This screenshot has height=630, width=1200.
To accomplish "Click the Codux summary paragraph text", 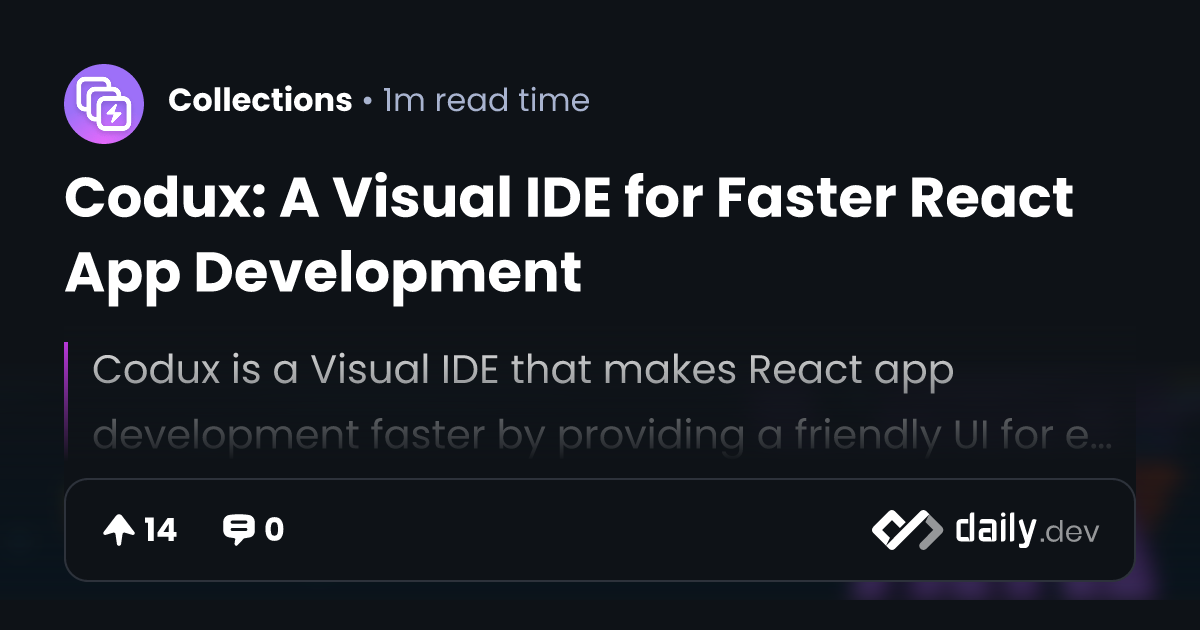I will pos(602,403).
